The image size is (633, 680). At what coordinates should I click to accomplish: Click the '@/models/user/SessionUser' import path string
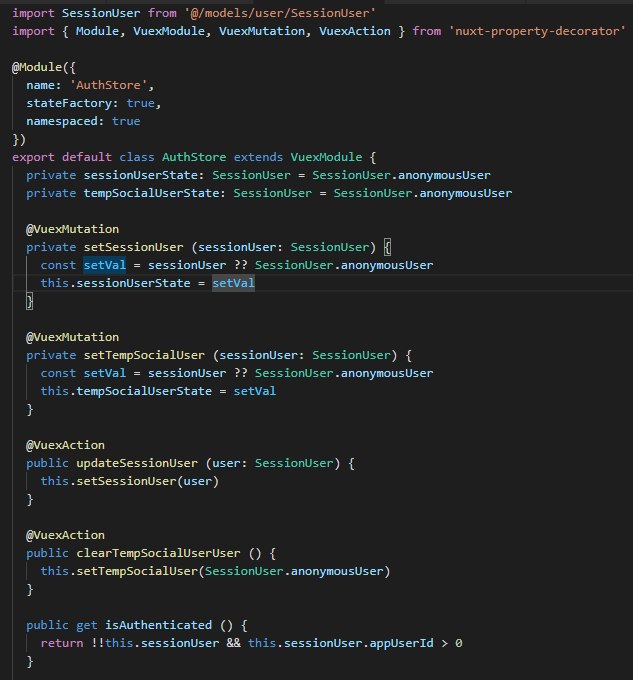point(280,13)
